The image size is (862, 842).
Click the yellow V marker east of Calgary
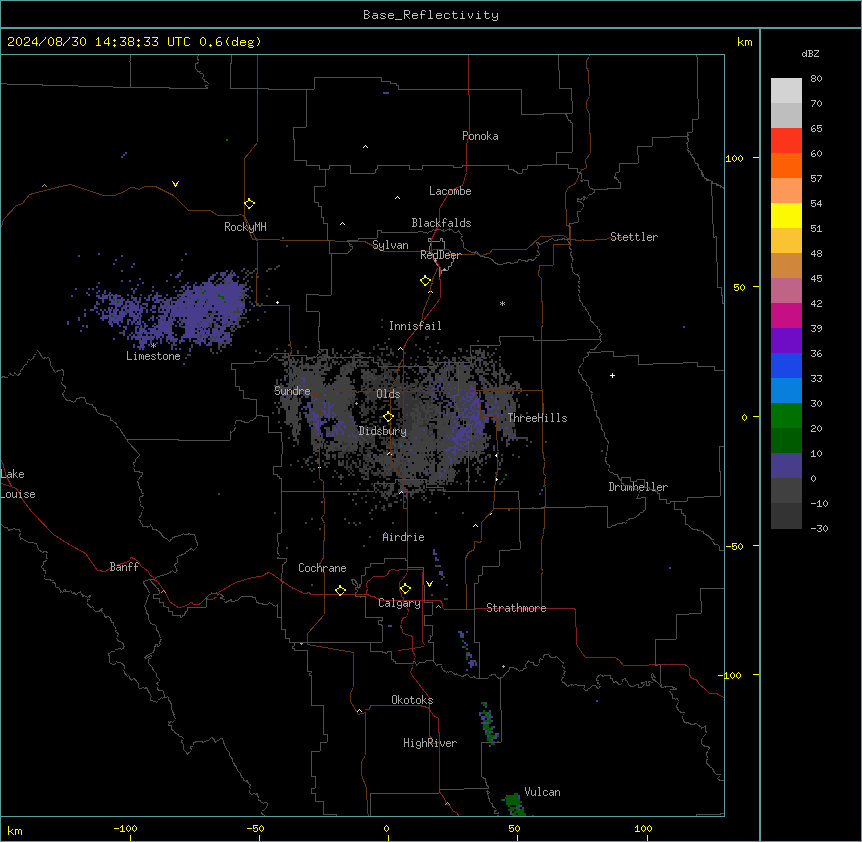429,584
